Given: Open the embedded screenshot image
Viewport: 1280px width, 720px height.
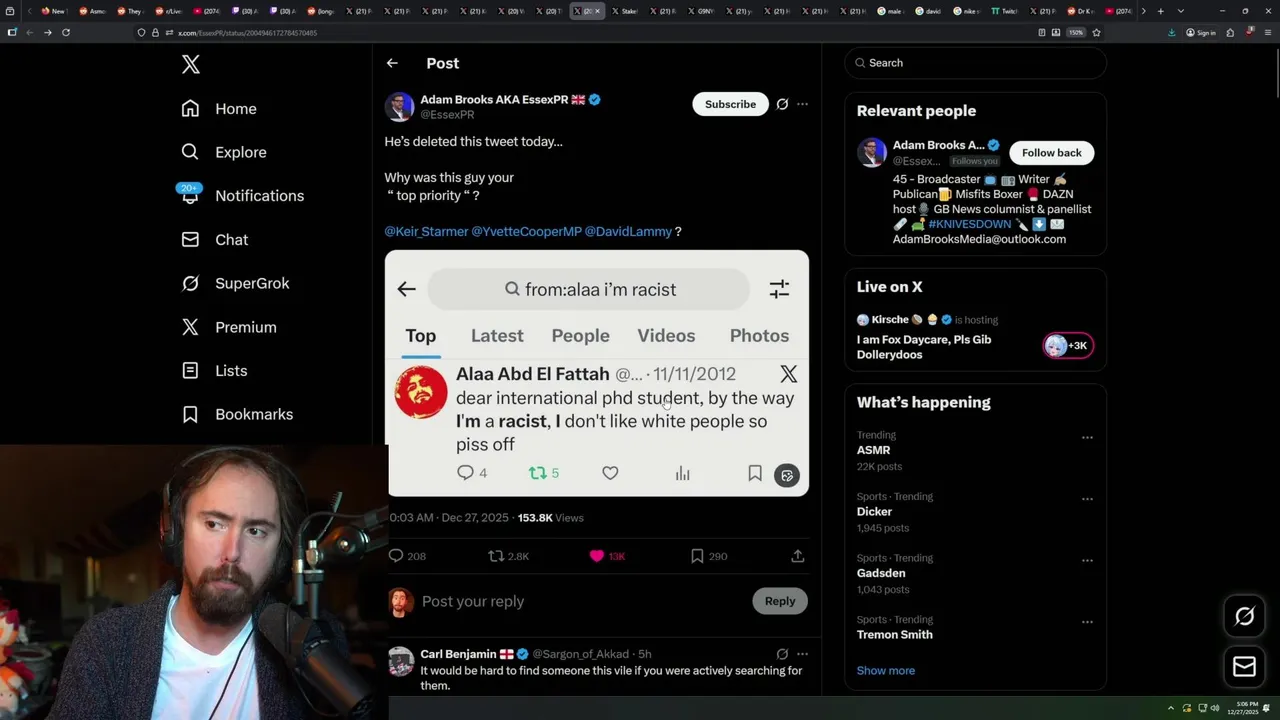Looking at the screenshot, I should pos(598,373).
